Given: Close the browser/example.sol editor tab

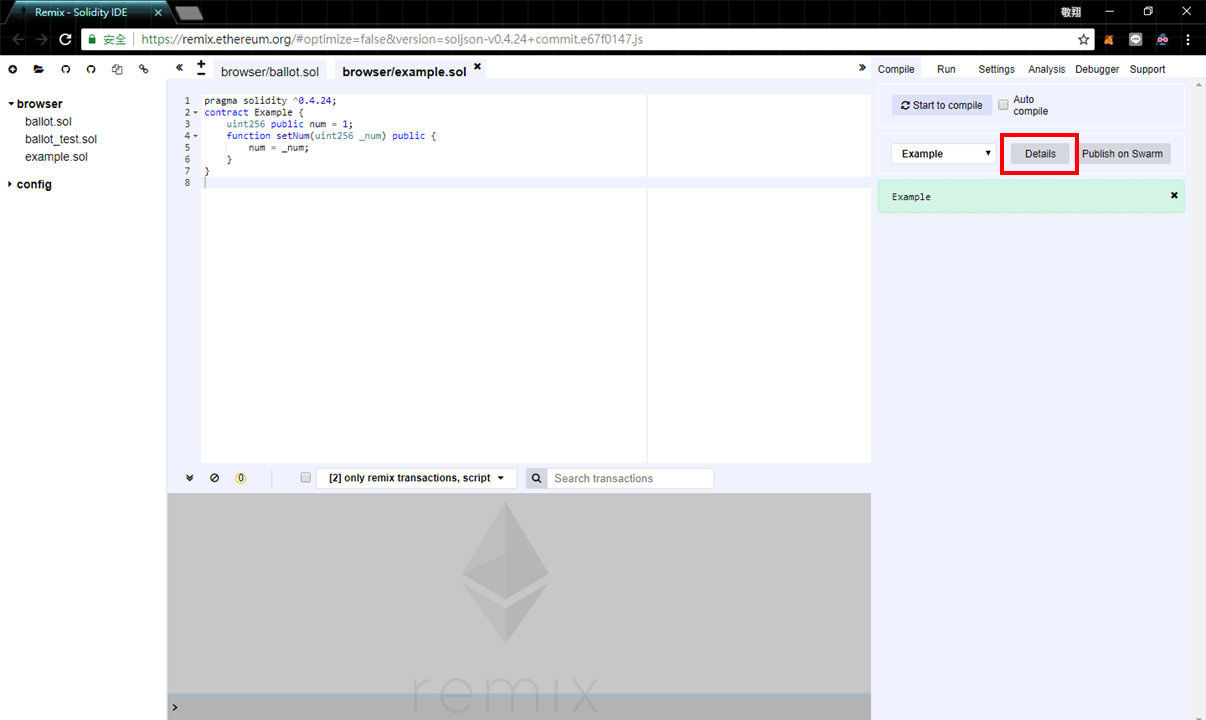Looking at the screenshot, I should click(x=477, y=67).
